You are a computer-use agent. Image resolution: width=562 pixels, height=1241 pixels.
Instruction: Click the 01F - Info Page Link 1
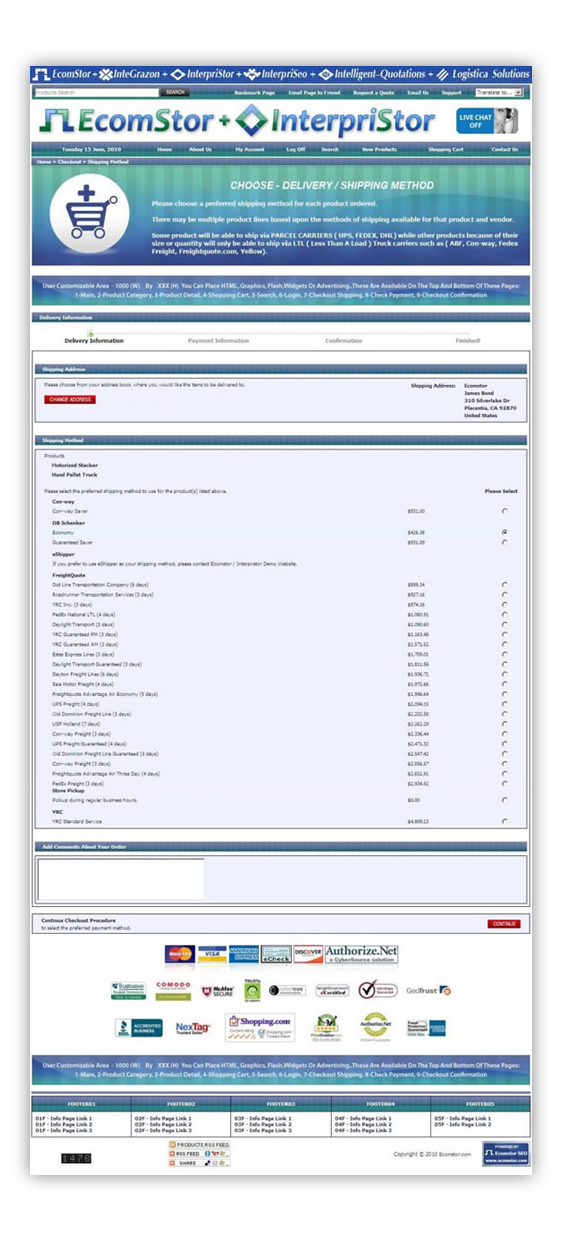point(63,1118)
